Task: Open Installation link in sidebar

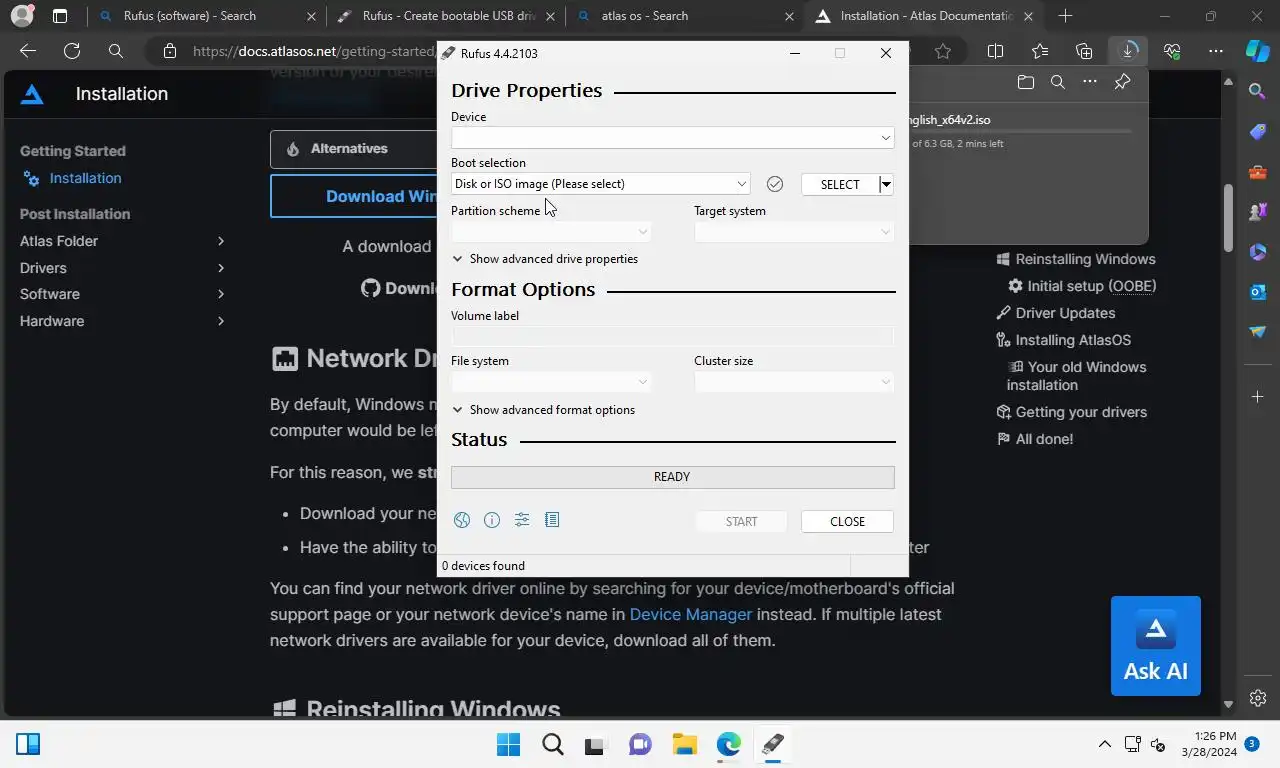Action: [x=86, y=178]
